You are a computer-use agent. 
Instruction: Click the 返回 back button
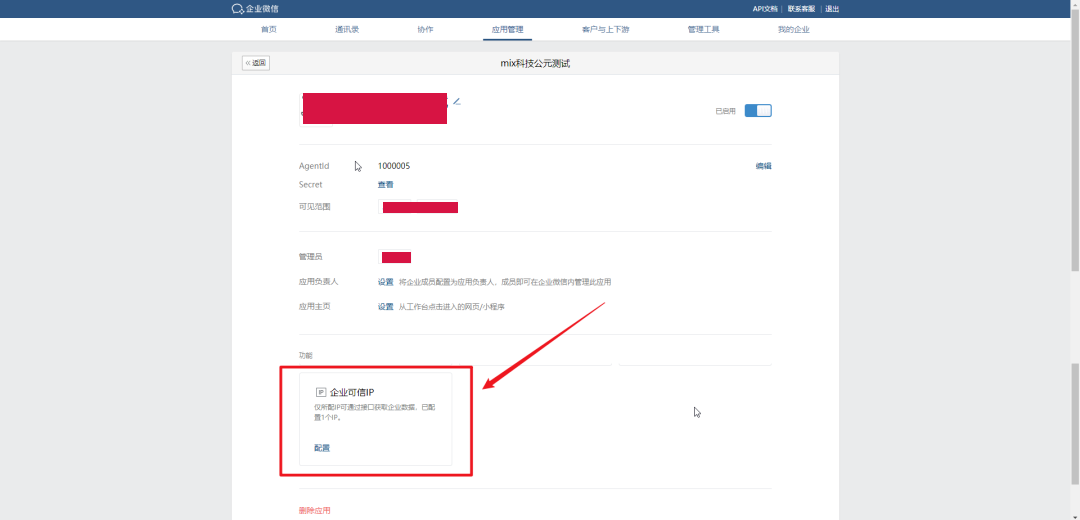[x=256, y=63]
